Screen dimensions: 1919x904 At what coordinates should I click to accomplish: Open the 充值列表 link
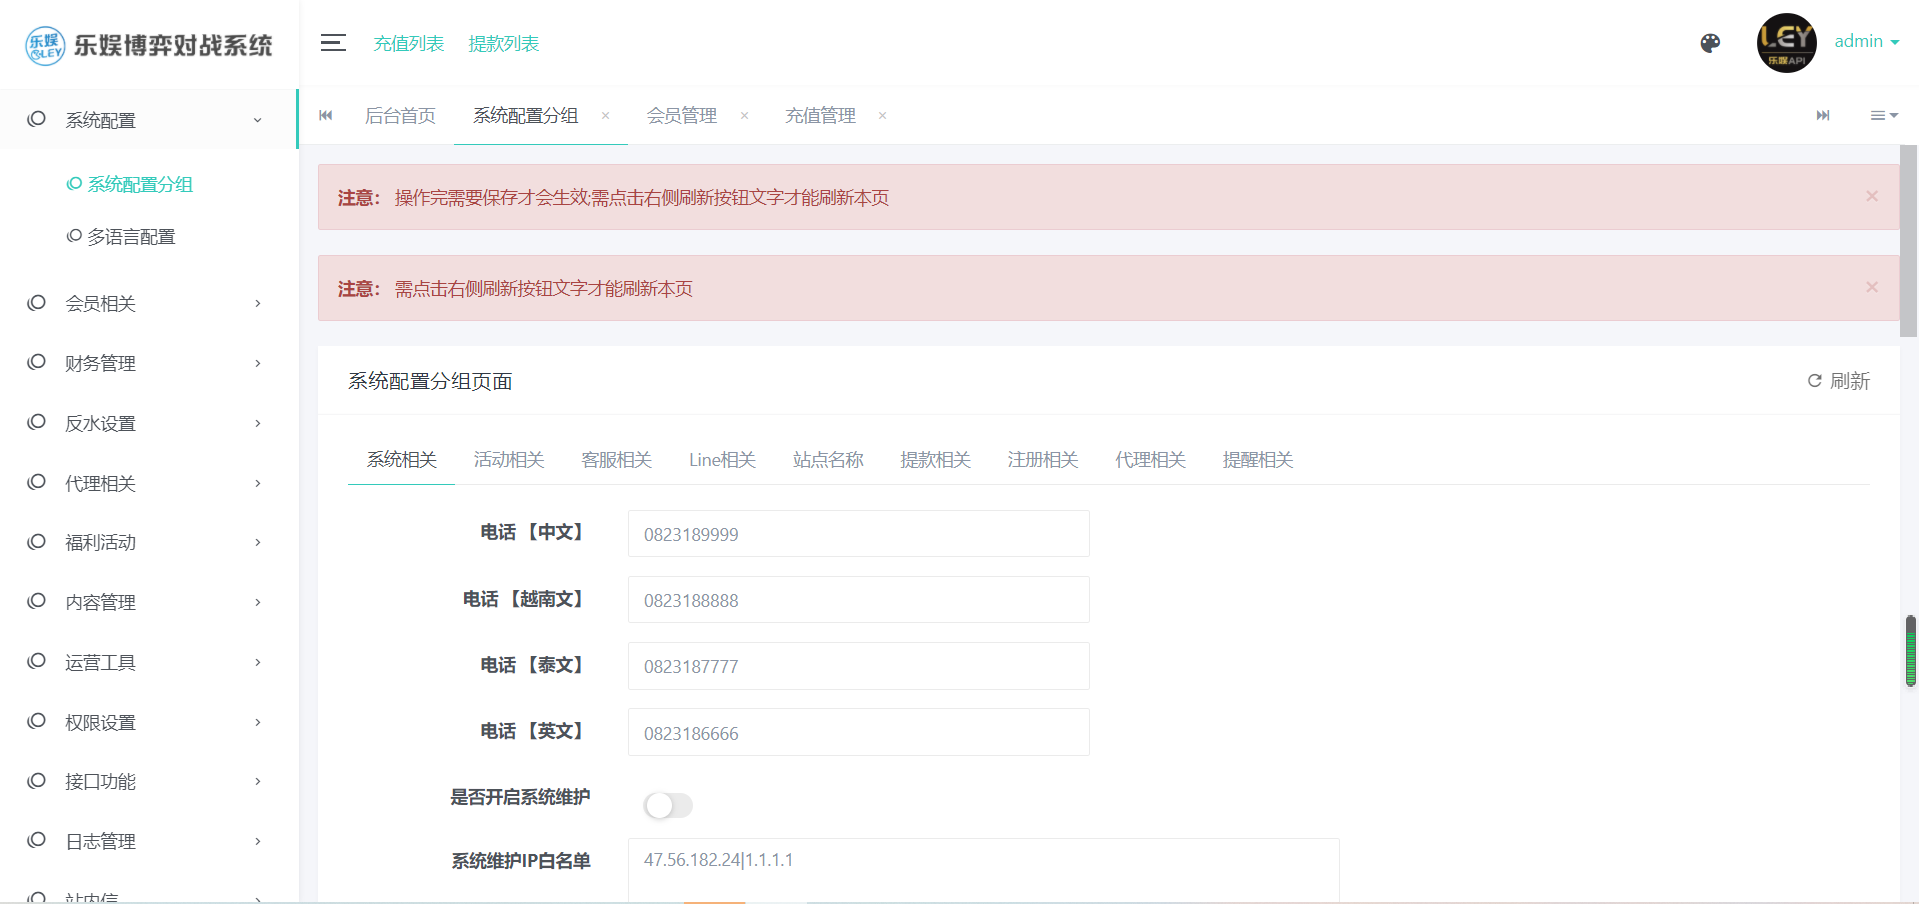coord(408,44)
